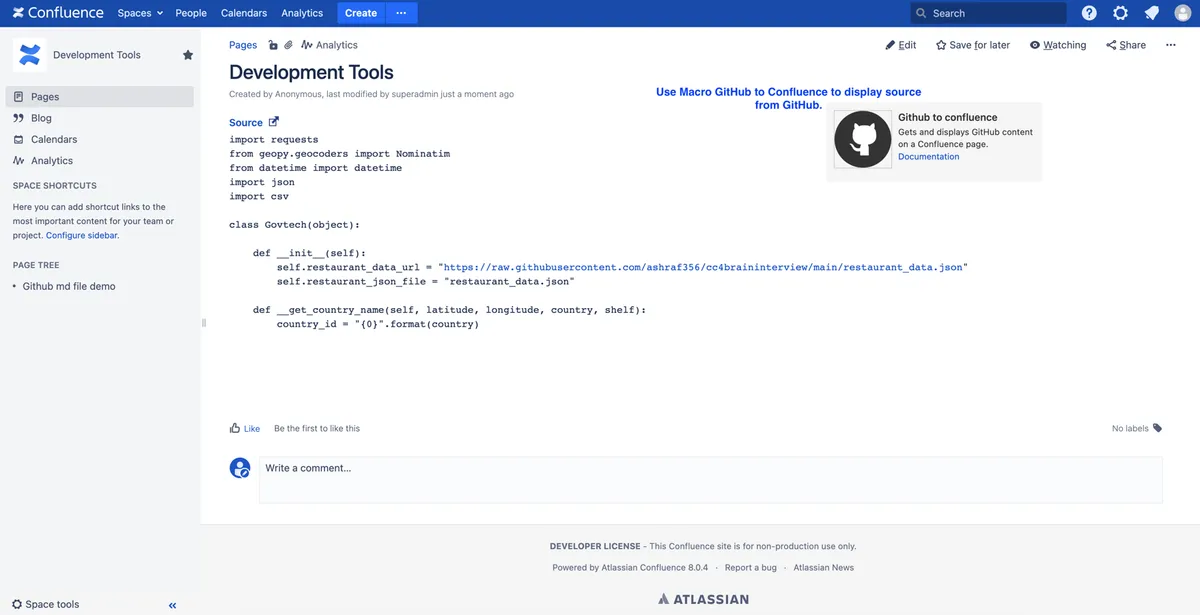Image resolution: width=1200 pixels, height=615 pixels.
Task: Click the "import csv" code line
Action: [259, 197]
